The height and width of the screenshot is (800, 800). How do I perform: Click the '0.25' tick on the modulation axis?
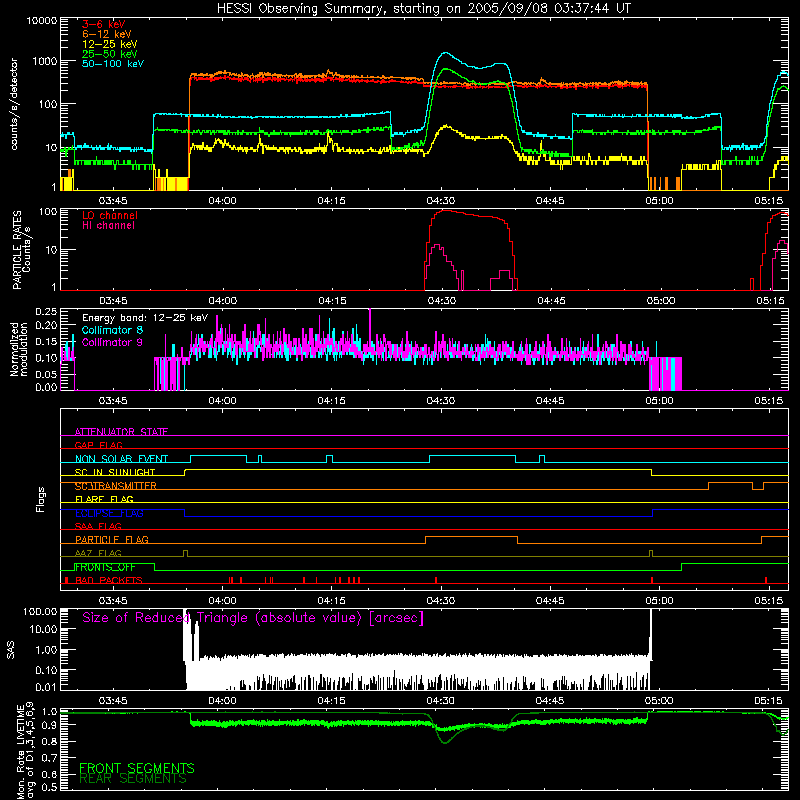pos(47,312)
